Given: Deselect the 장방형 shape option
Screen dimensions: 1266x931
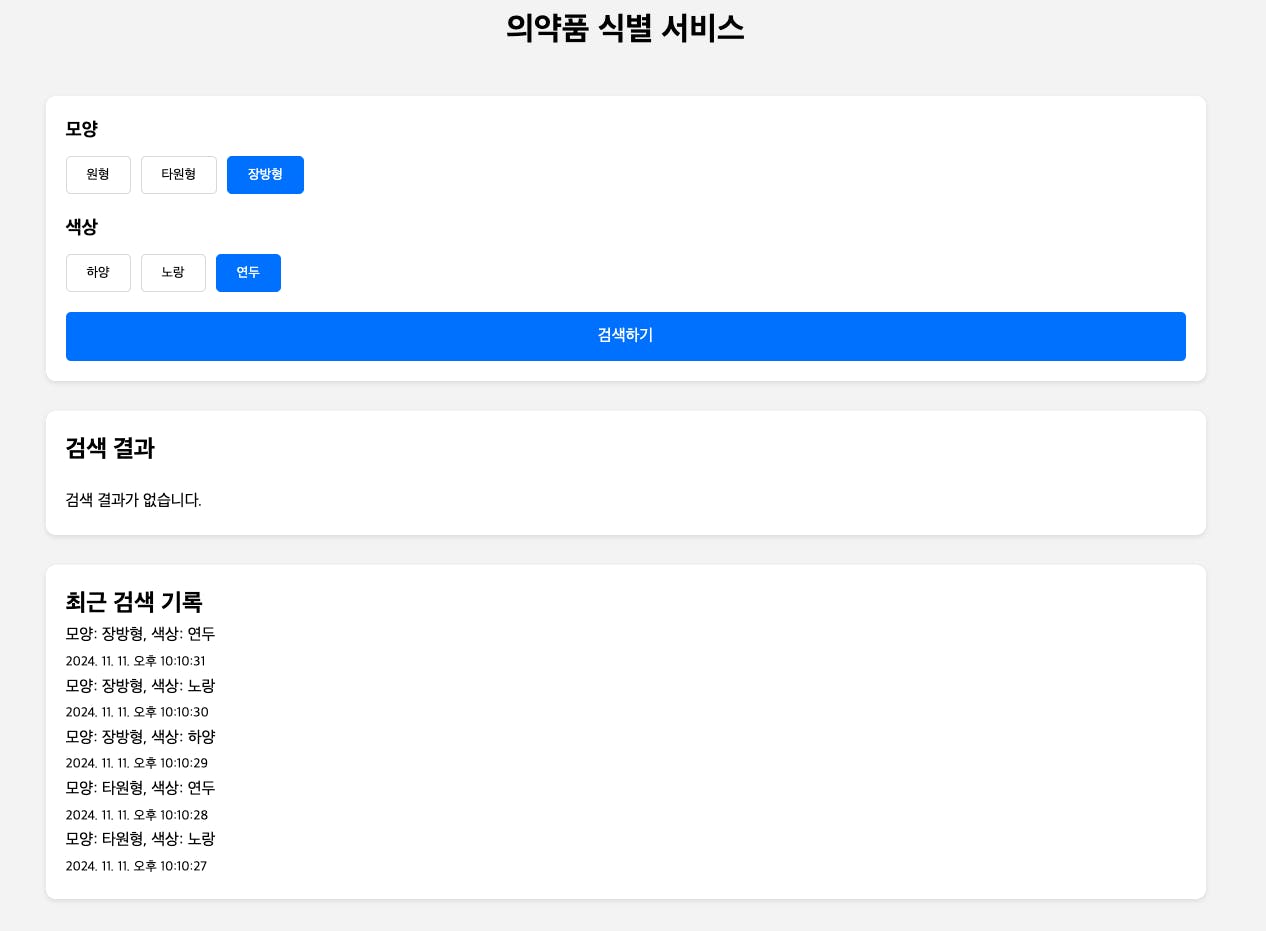Looking at the screenshot, I should pos(265,175).
